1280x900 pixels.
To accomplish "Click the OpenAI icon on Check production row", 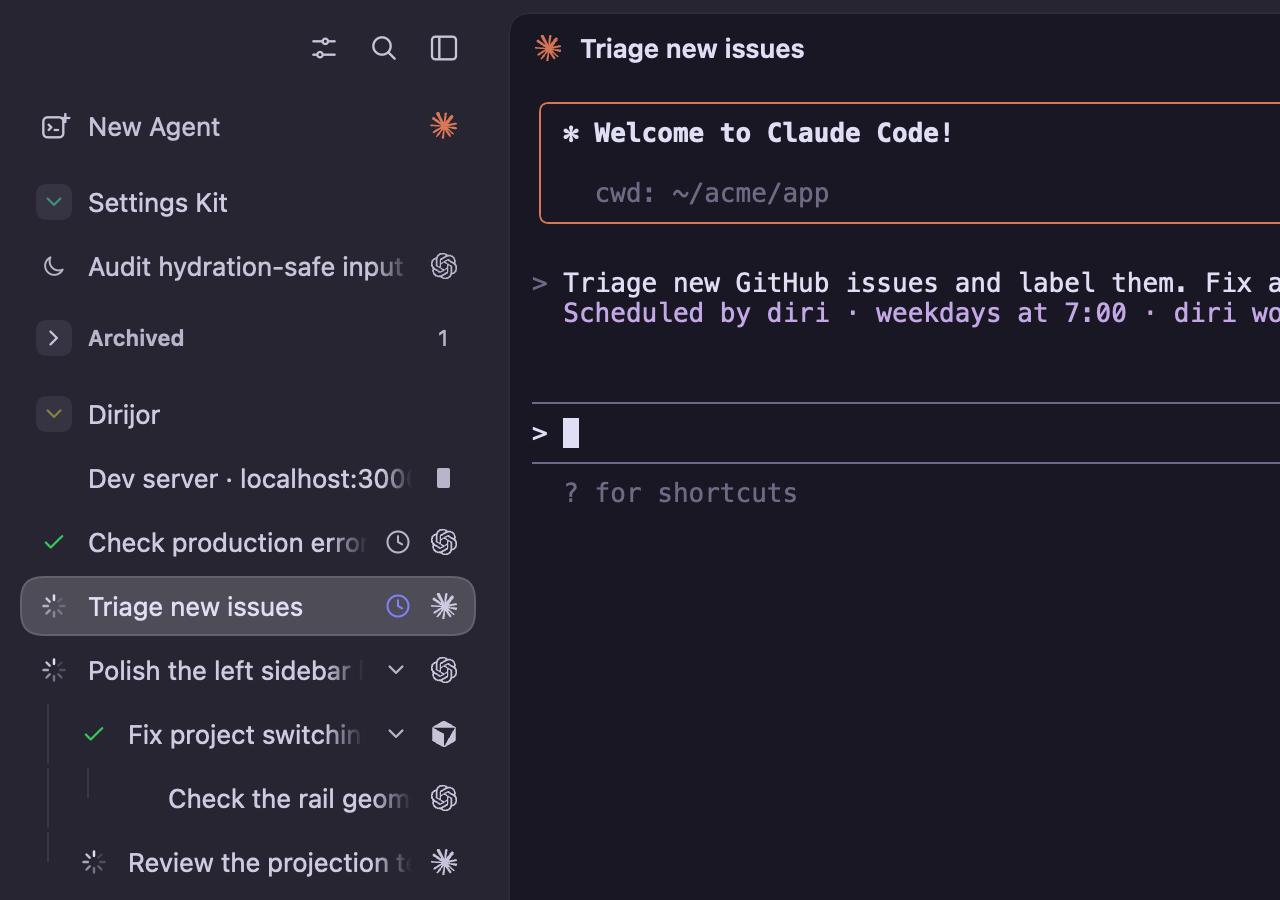I will [444, 542].
